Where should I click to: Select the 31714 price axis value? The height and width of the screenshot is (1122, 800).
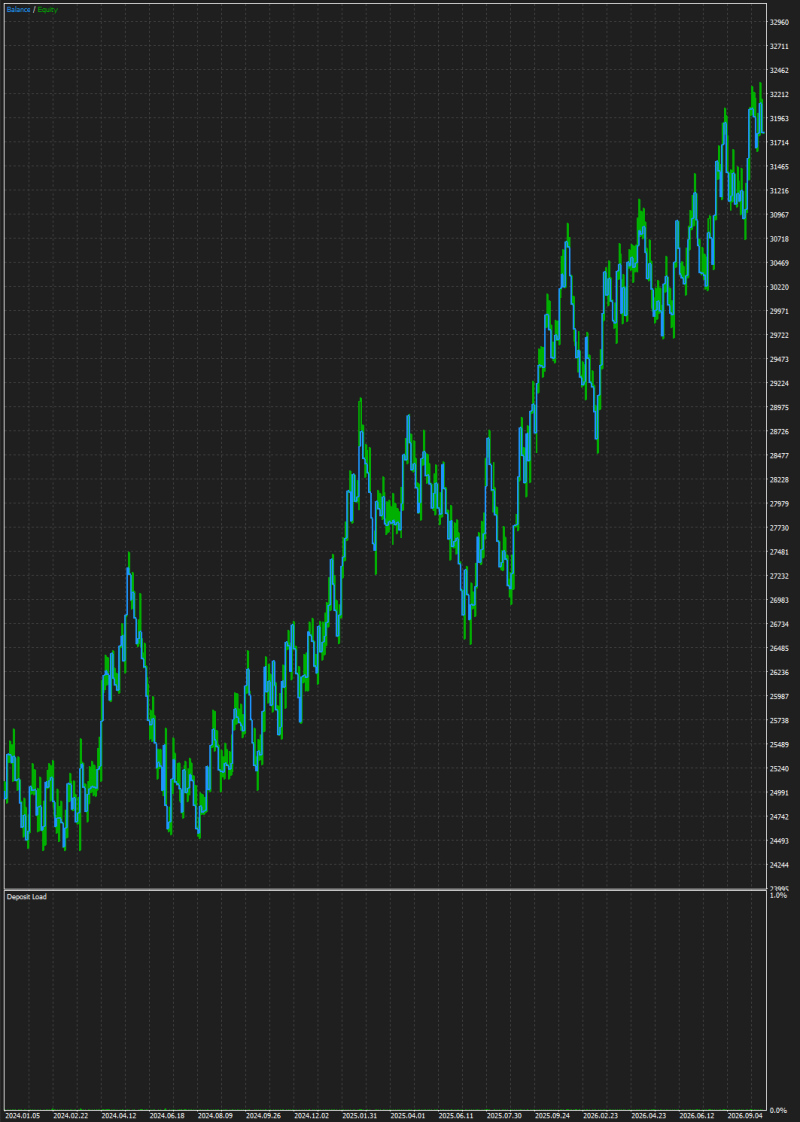(779, 142)
